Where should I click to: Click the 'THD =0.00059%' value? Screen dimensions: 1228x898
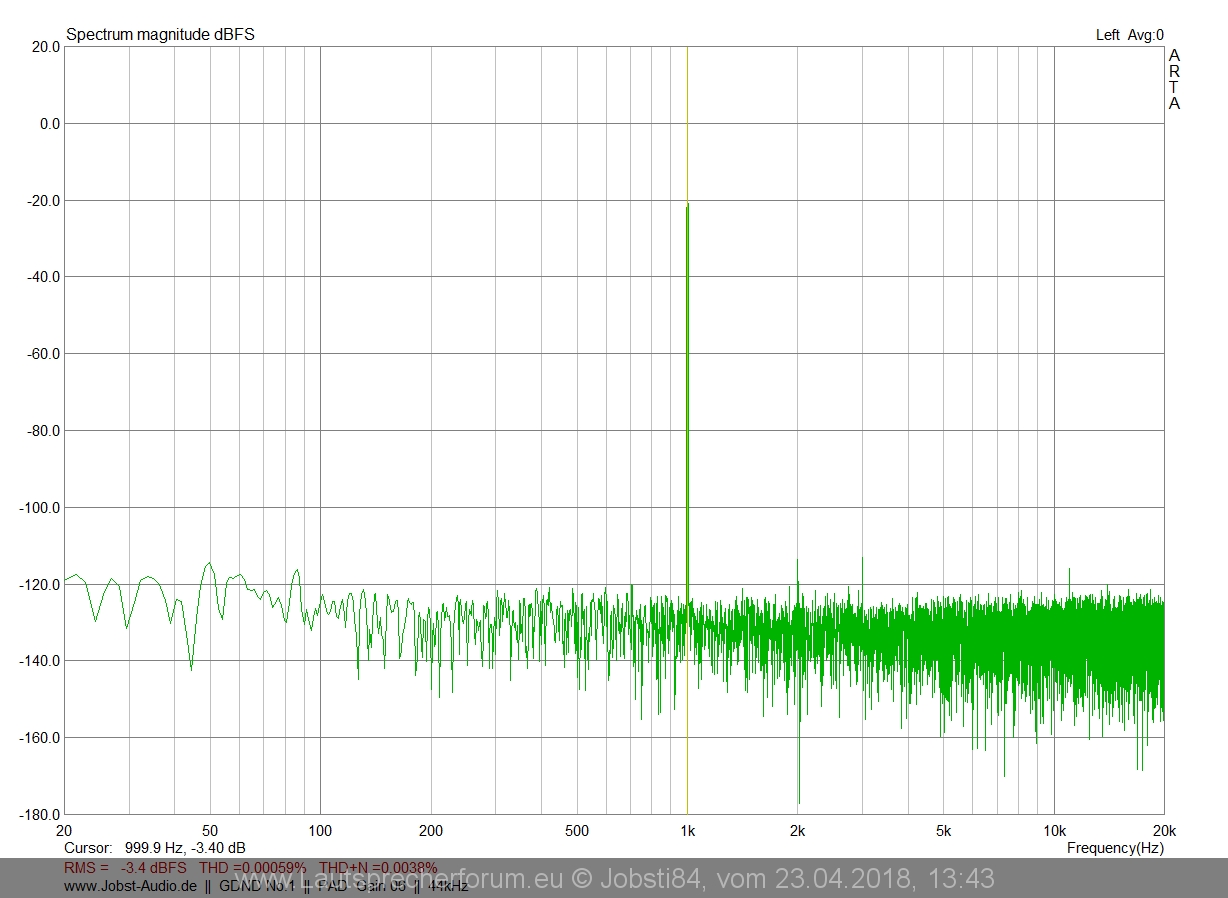click(x=253, y=867)
